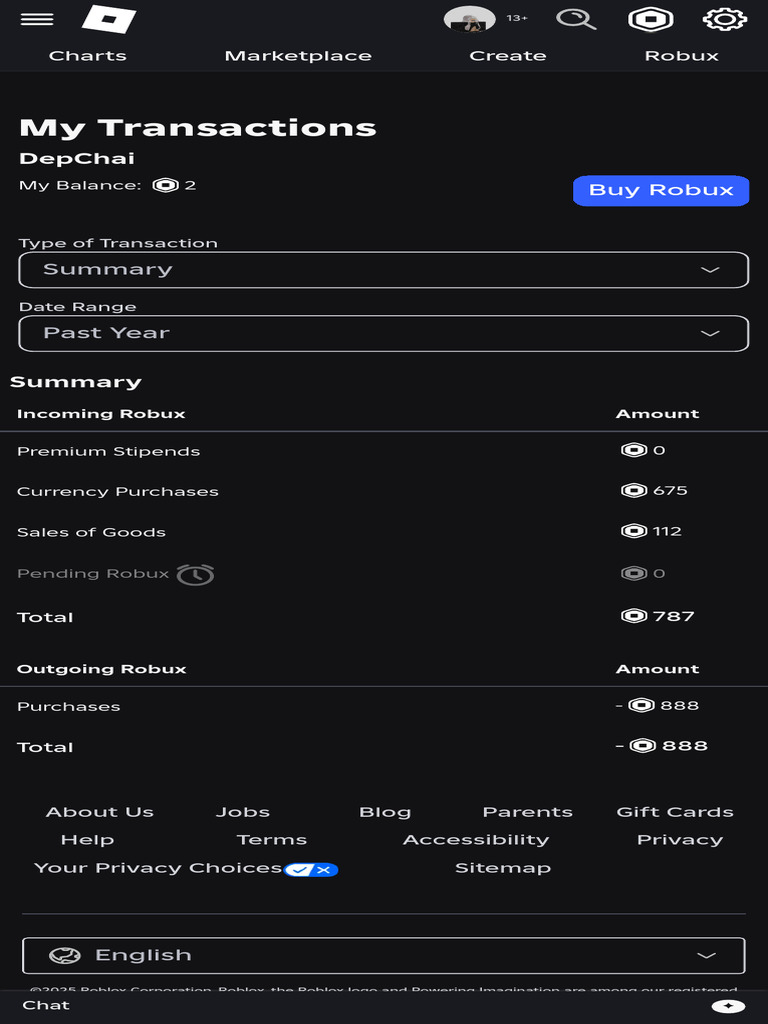
Task: Open About Us footer link
Action: 100,812
